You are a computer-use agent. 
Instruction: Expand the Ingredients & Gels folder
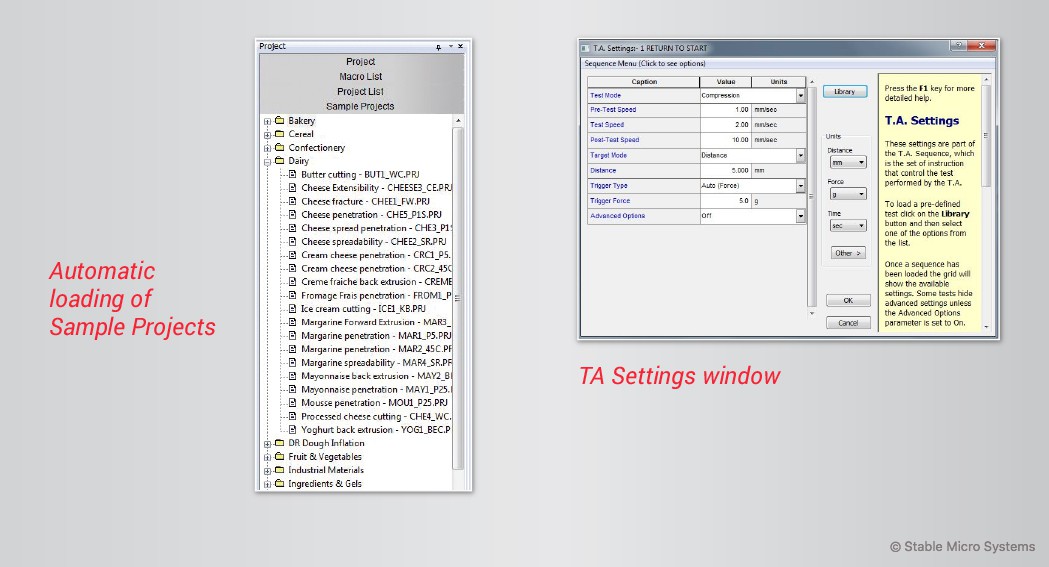point(268,484)
